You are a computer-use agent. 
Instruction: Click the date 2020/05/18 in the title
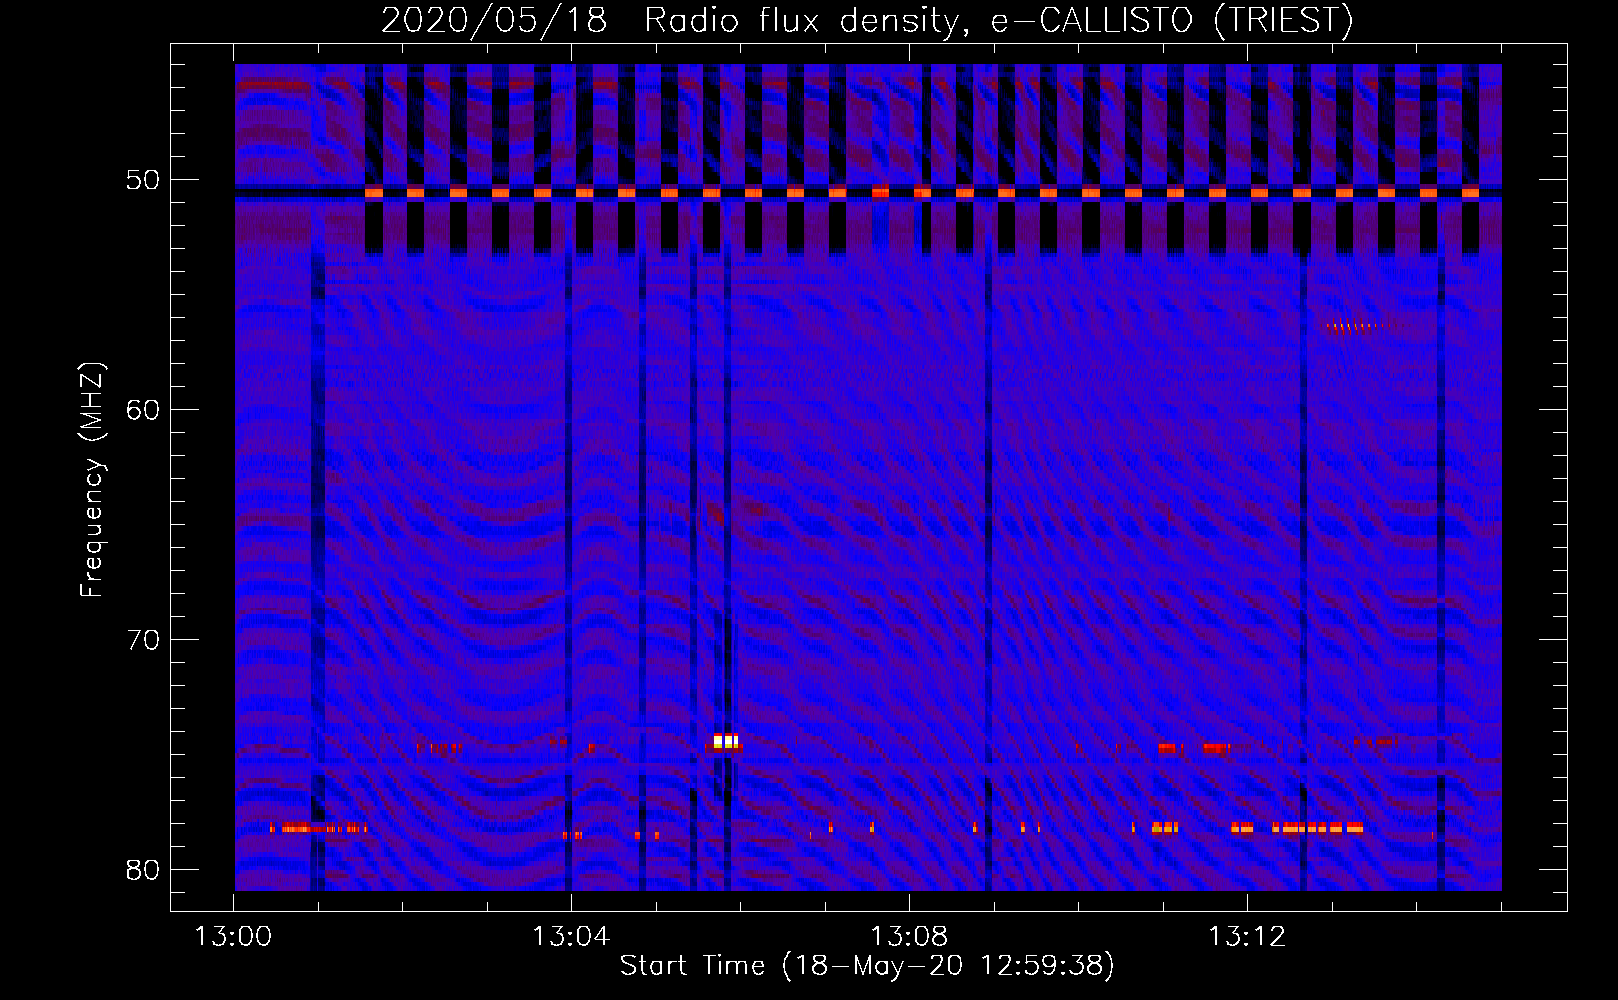click(x=494, y=20)
